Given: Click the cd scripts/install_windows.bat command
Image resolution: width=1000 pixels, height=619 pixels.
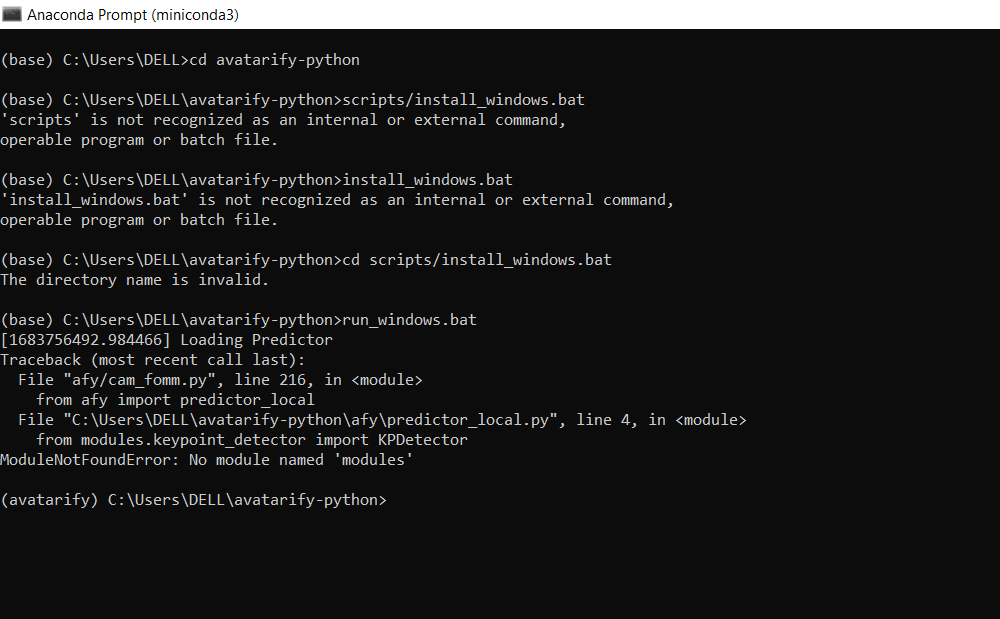Looking at the screenshot, I should tap(478, 259).
